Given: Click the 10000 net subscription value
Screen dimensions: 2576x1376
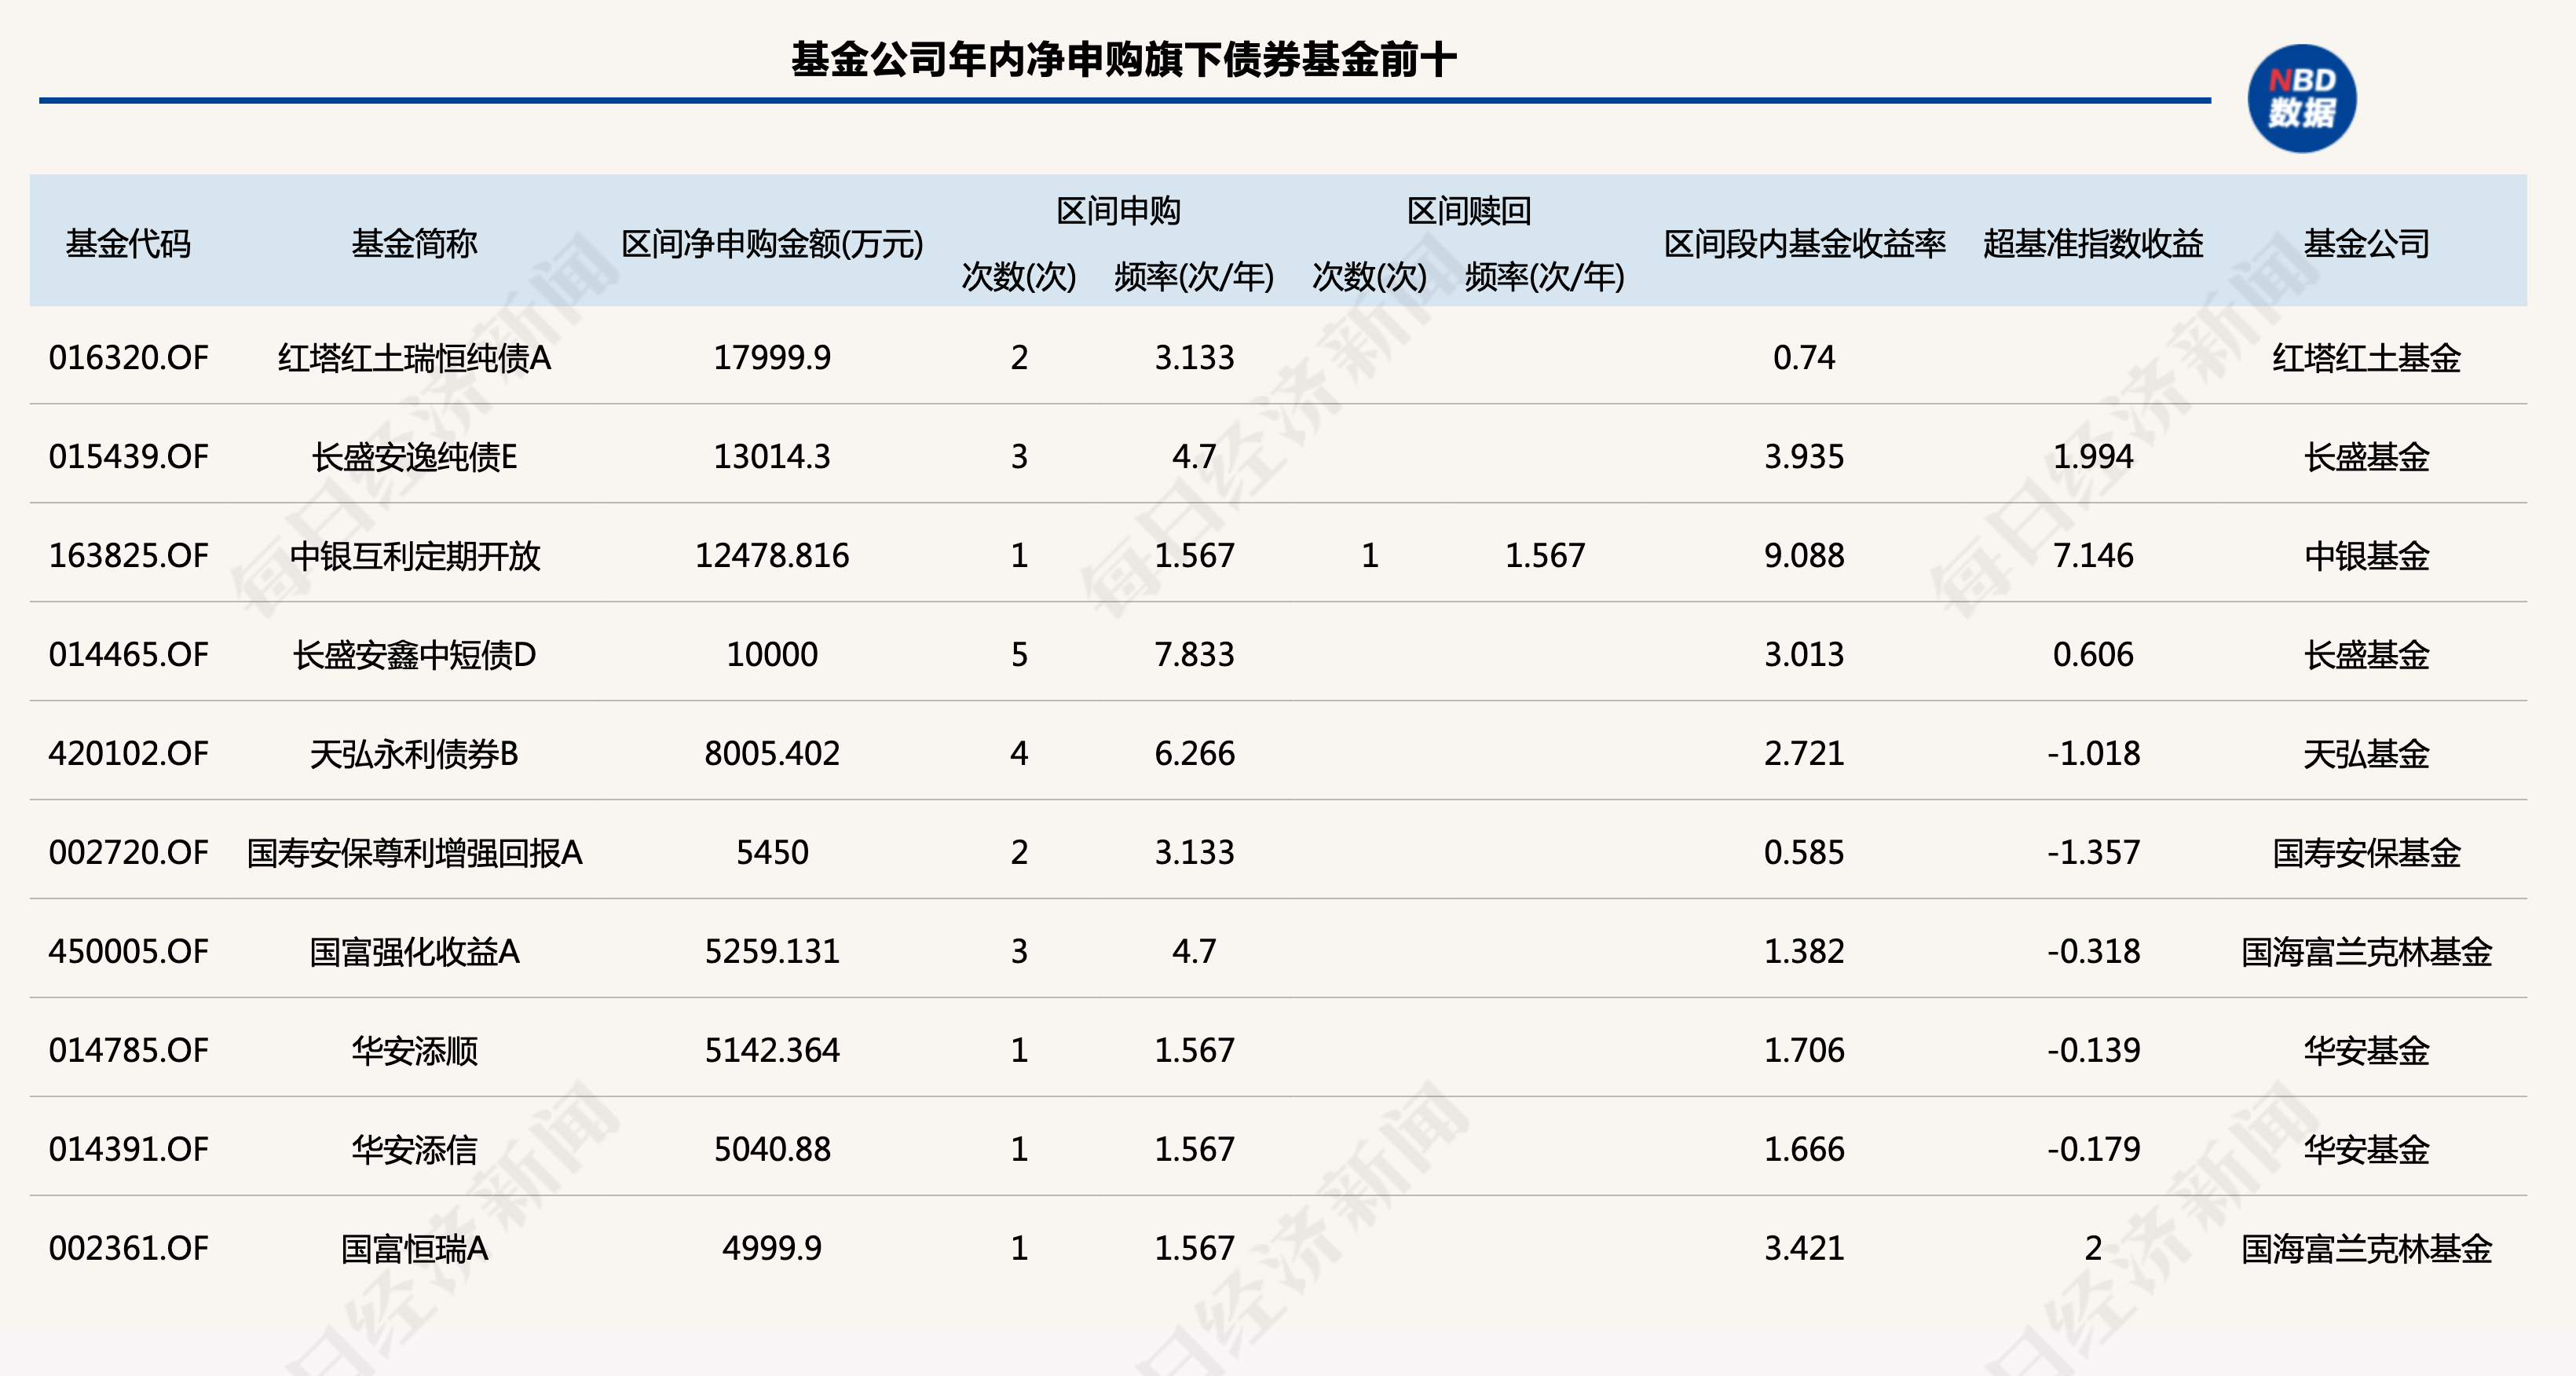Looking at the screenshot, I should click(772, 654).
